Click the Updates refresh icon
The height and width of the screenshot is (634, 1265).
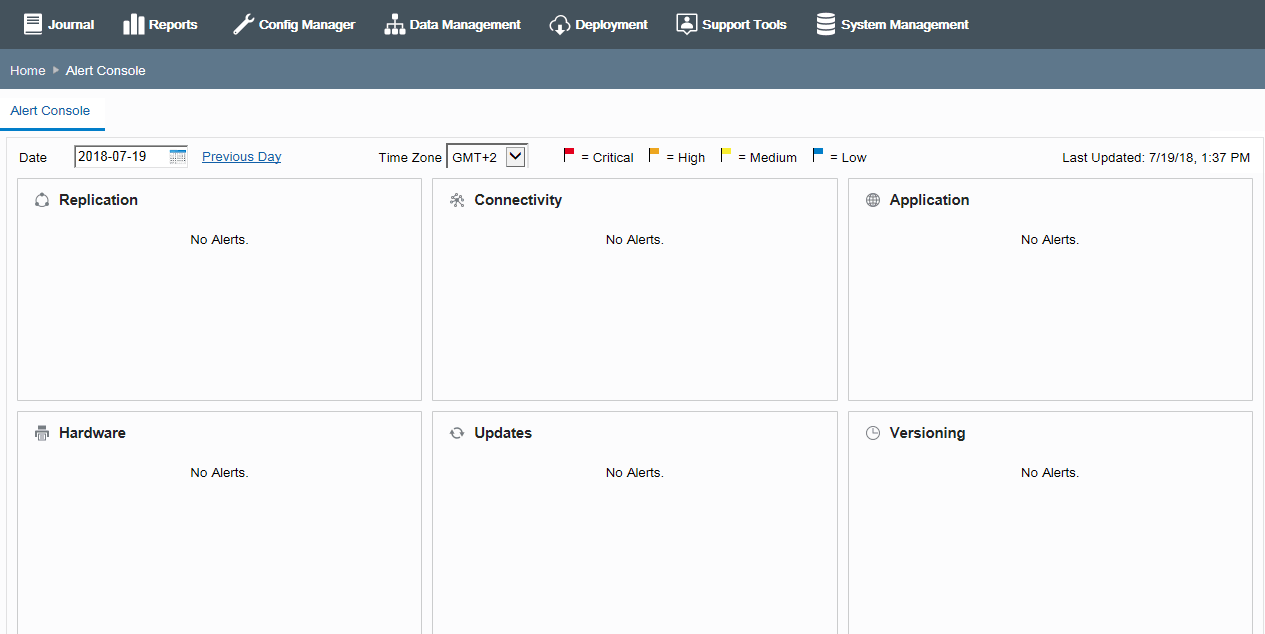(x=457, y=433)
